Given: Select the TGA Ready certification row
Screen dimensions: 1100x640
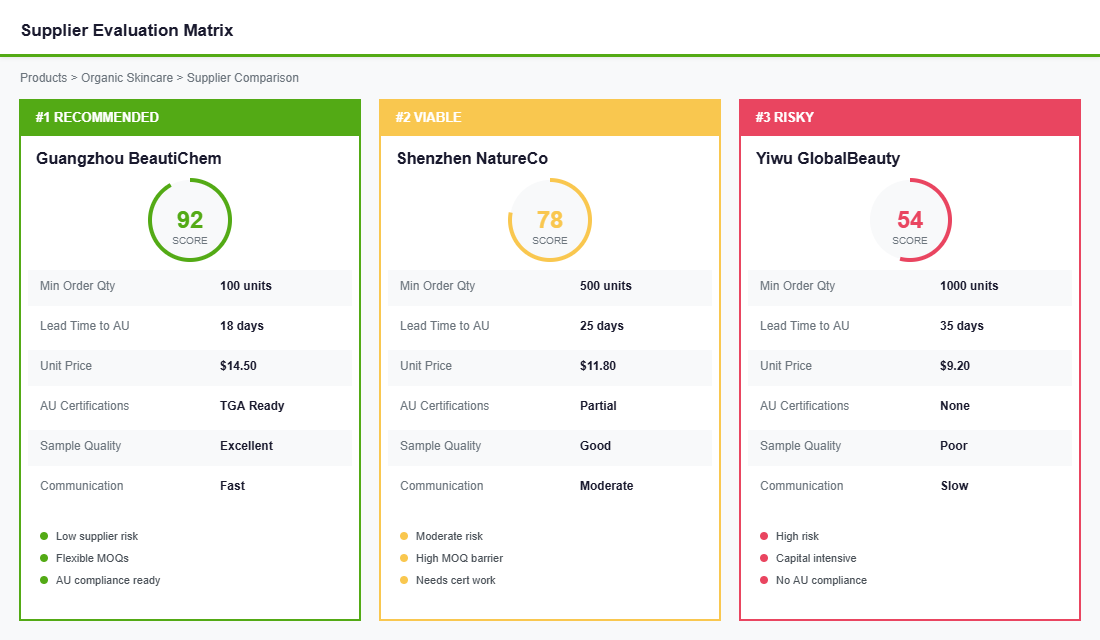Looking at the screenshot, I should [x=190, y=405].
